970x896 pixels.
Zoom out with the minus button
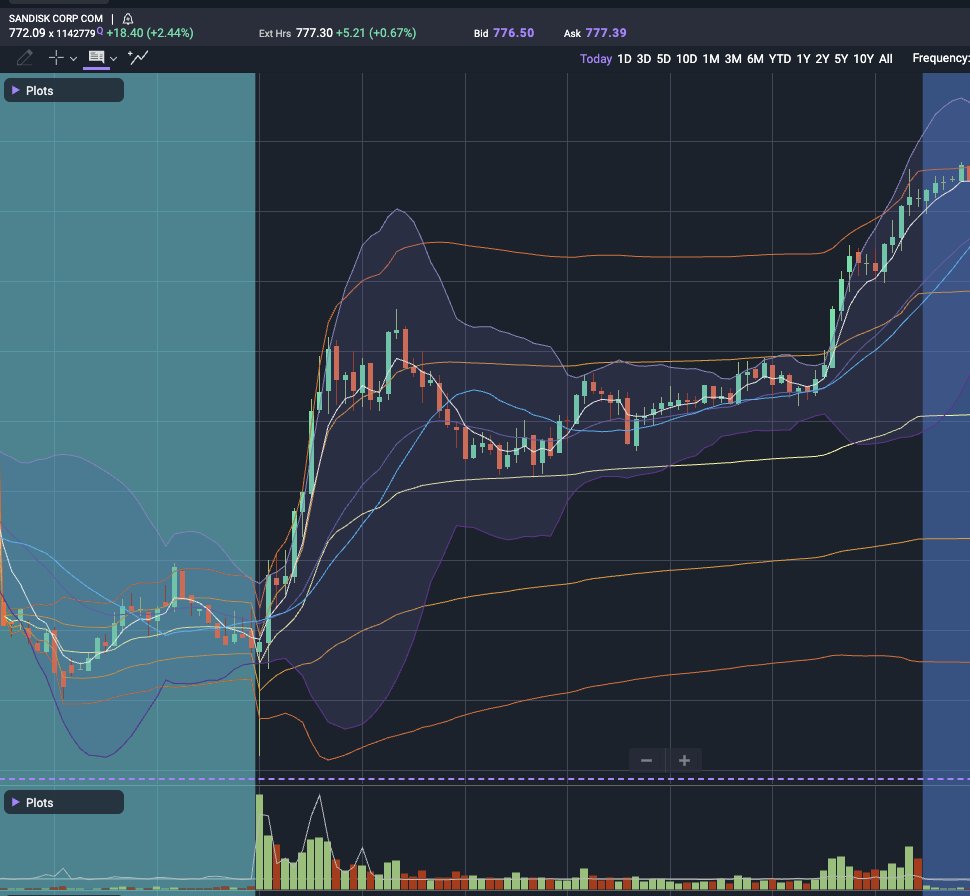click(646, 760)
